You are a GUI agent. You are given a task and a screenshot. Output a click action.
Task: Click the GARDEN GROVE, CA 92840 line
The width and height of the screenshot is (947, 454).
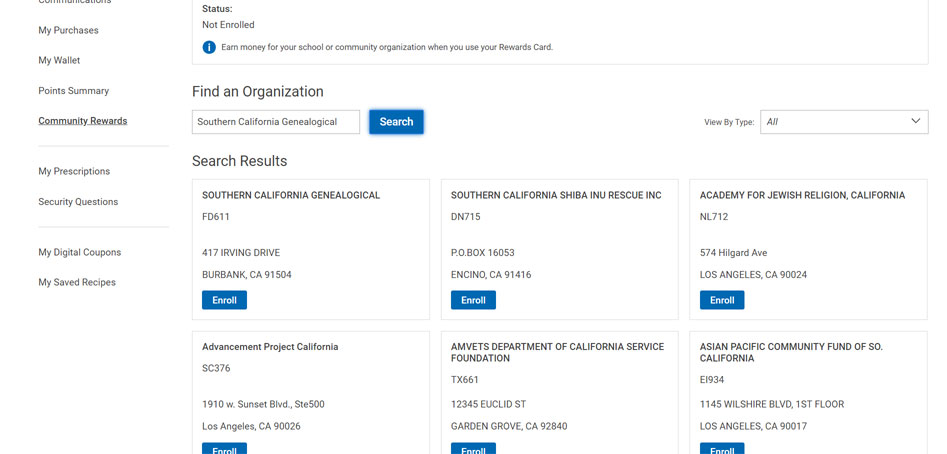click(509, 426)
